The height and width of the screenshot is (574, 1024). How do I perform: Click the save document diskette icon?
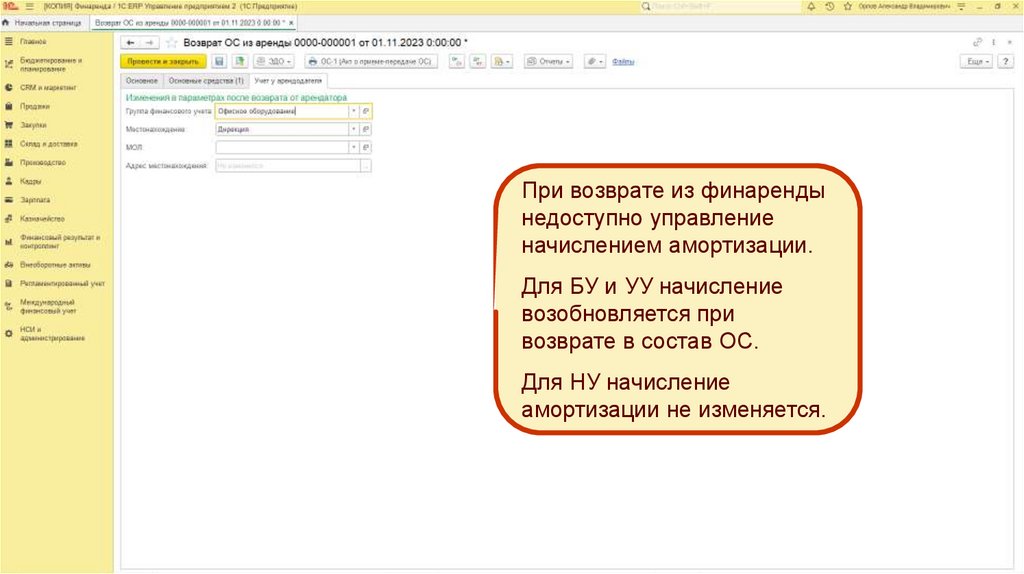point(219,62)
